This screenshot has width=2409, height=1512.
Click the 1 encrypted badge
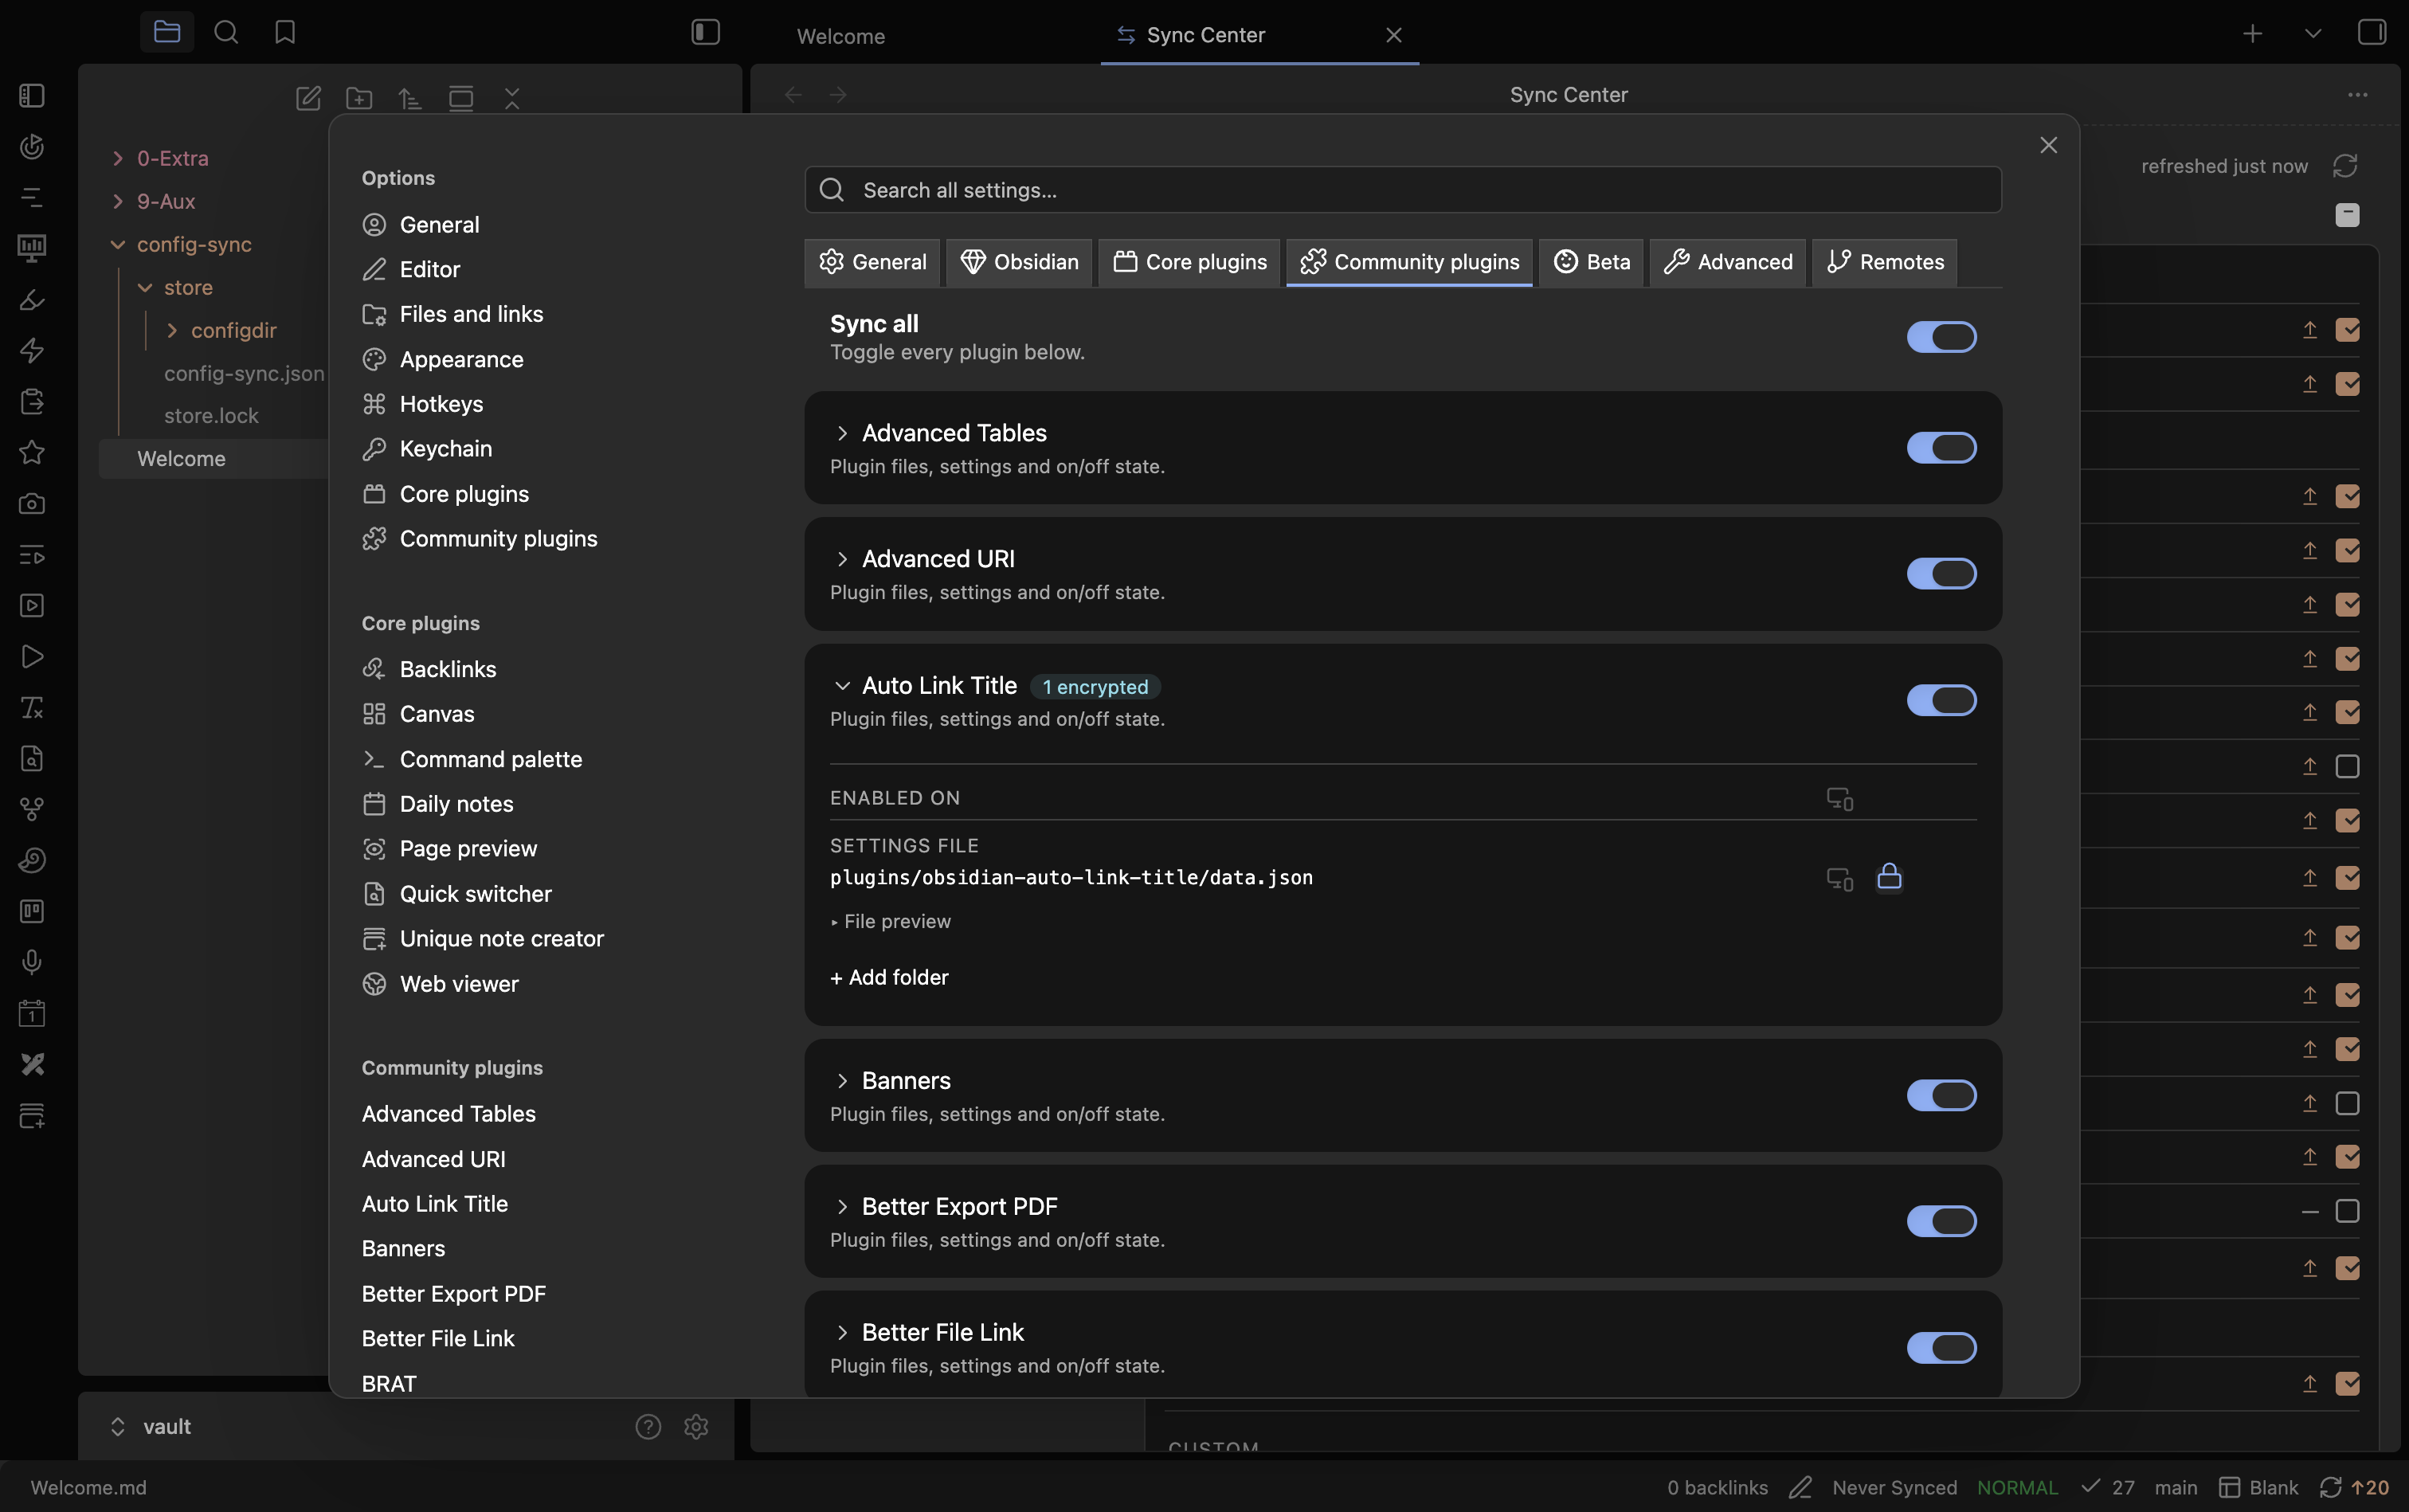pos(1095,687)
